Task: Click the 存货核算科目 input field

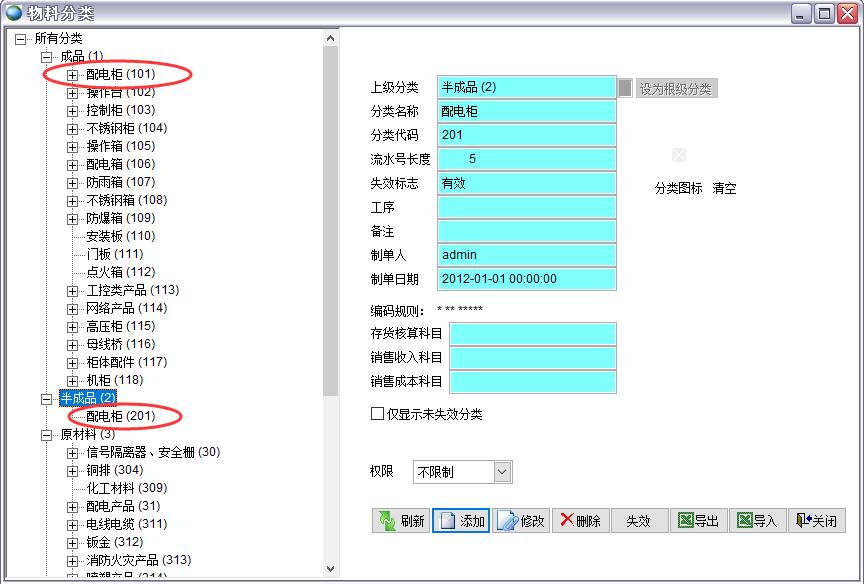Action: (532, 333)
